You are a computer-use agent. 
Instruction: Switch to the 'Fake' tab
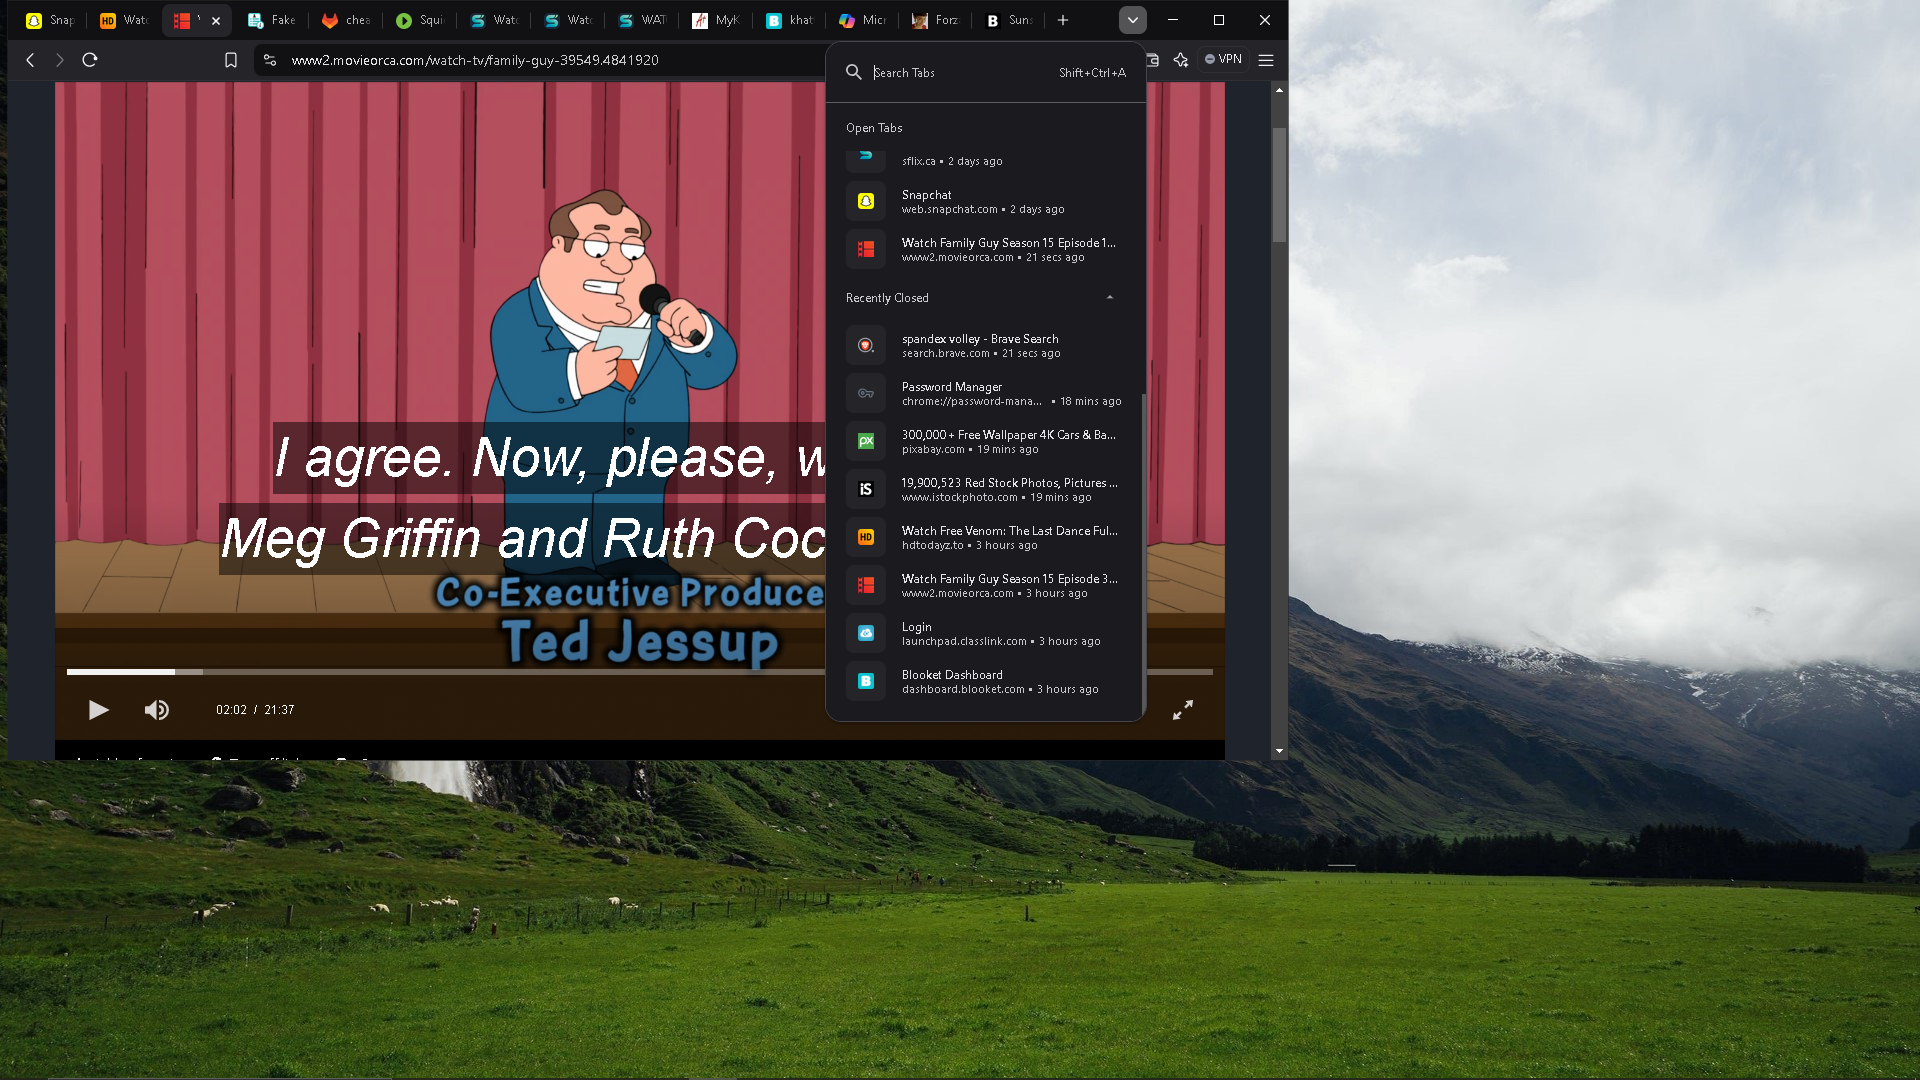click(272, 20)
